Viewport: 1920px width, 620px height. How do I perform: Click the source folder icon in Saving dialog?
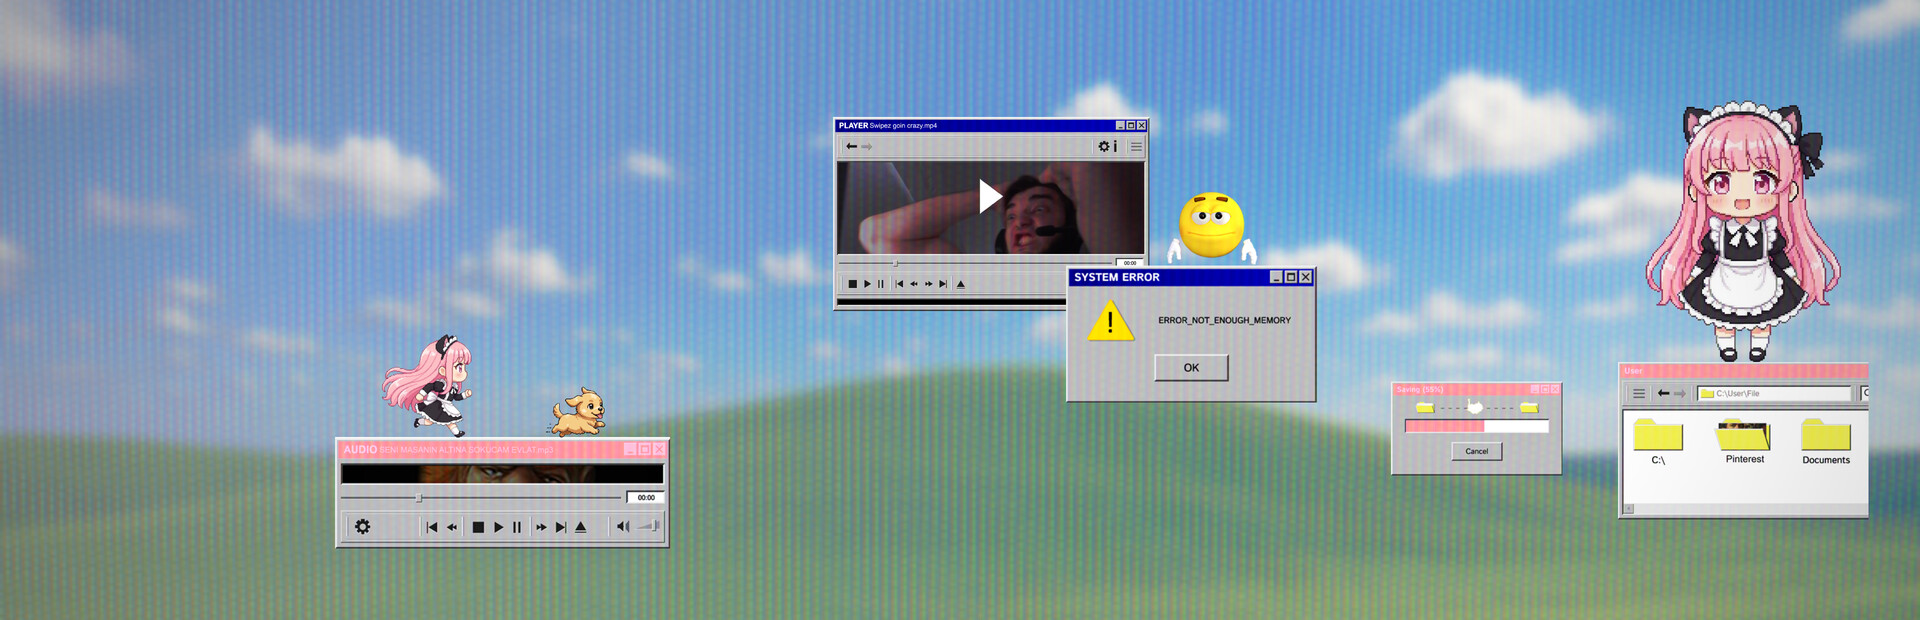(1425, 407)
